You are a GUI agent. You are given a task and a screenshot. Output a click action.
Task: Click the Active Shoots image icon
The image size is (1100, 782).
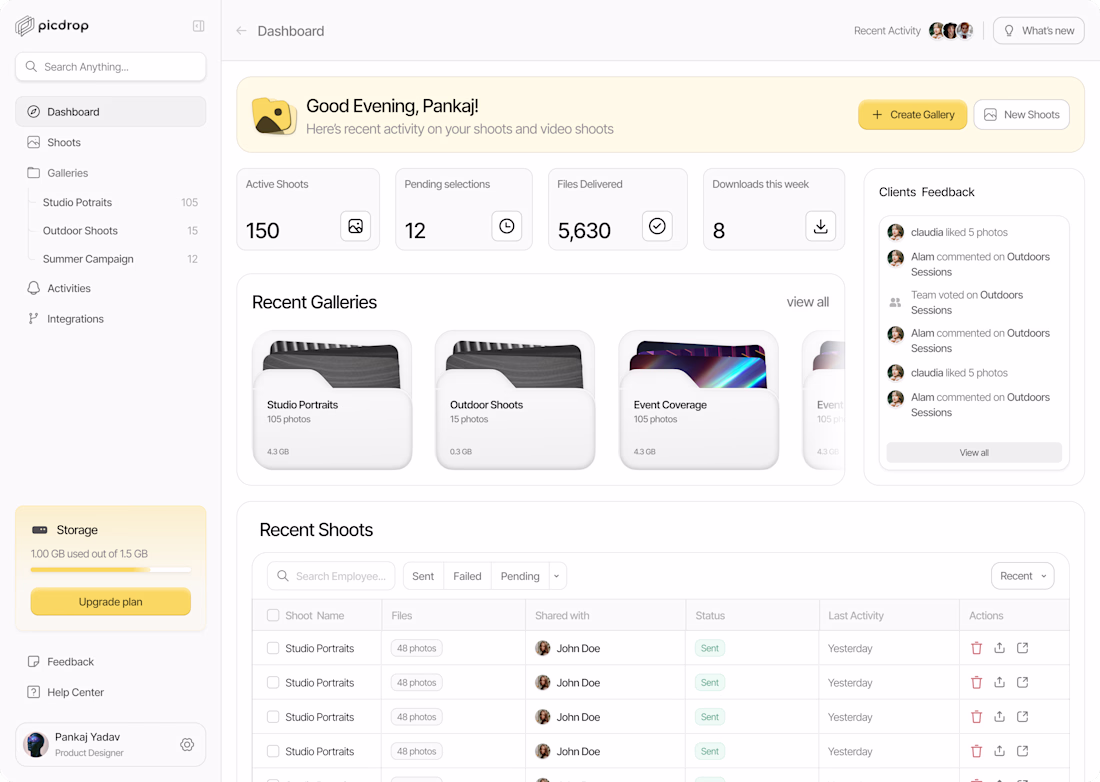point(356,226)
